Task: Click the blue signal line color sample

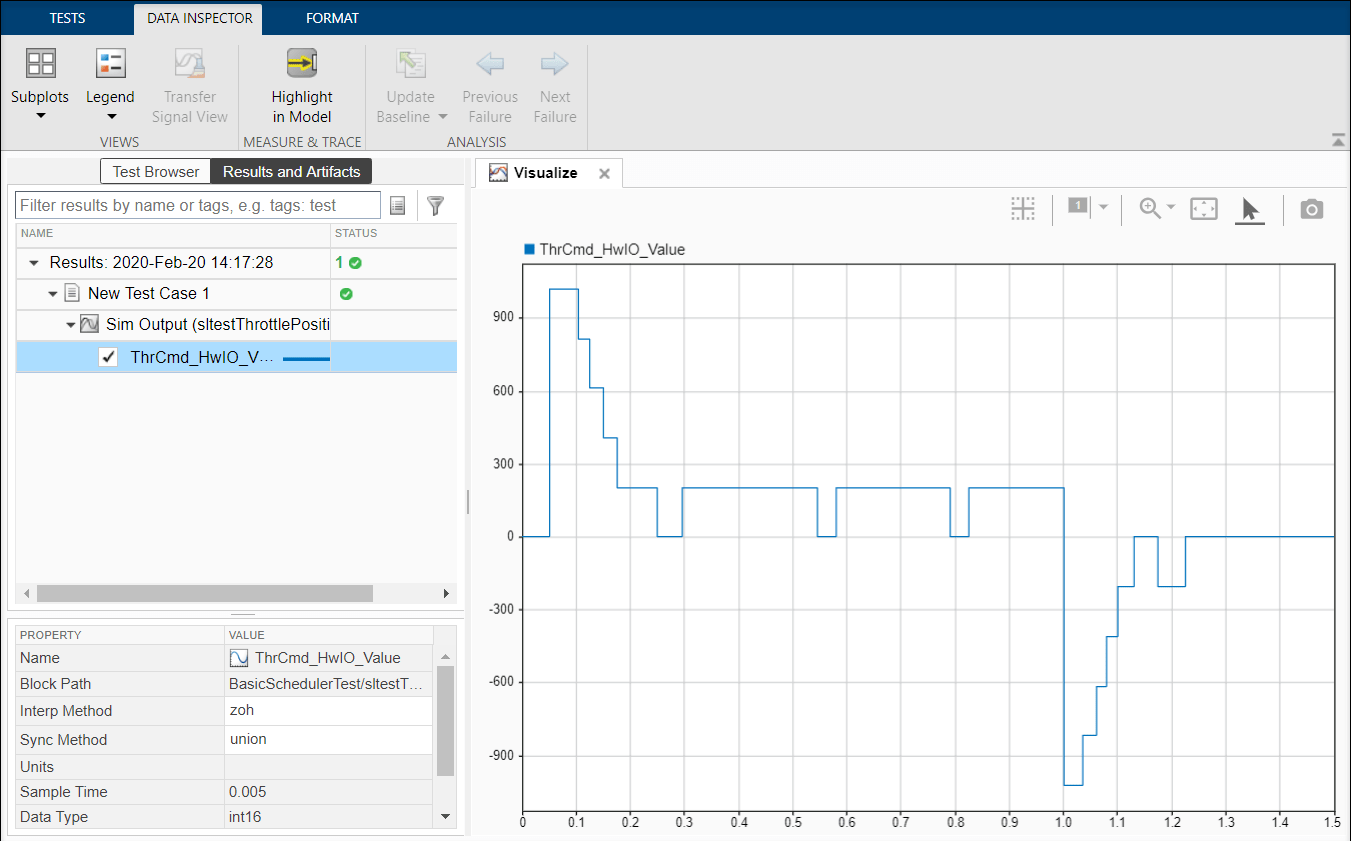Action: coord(305,356)
